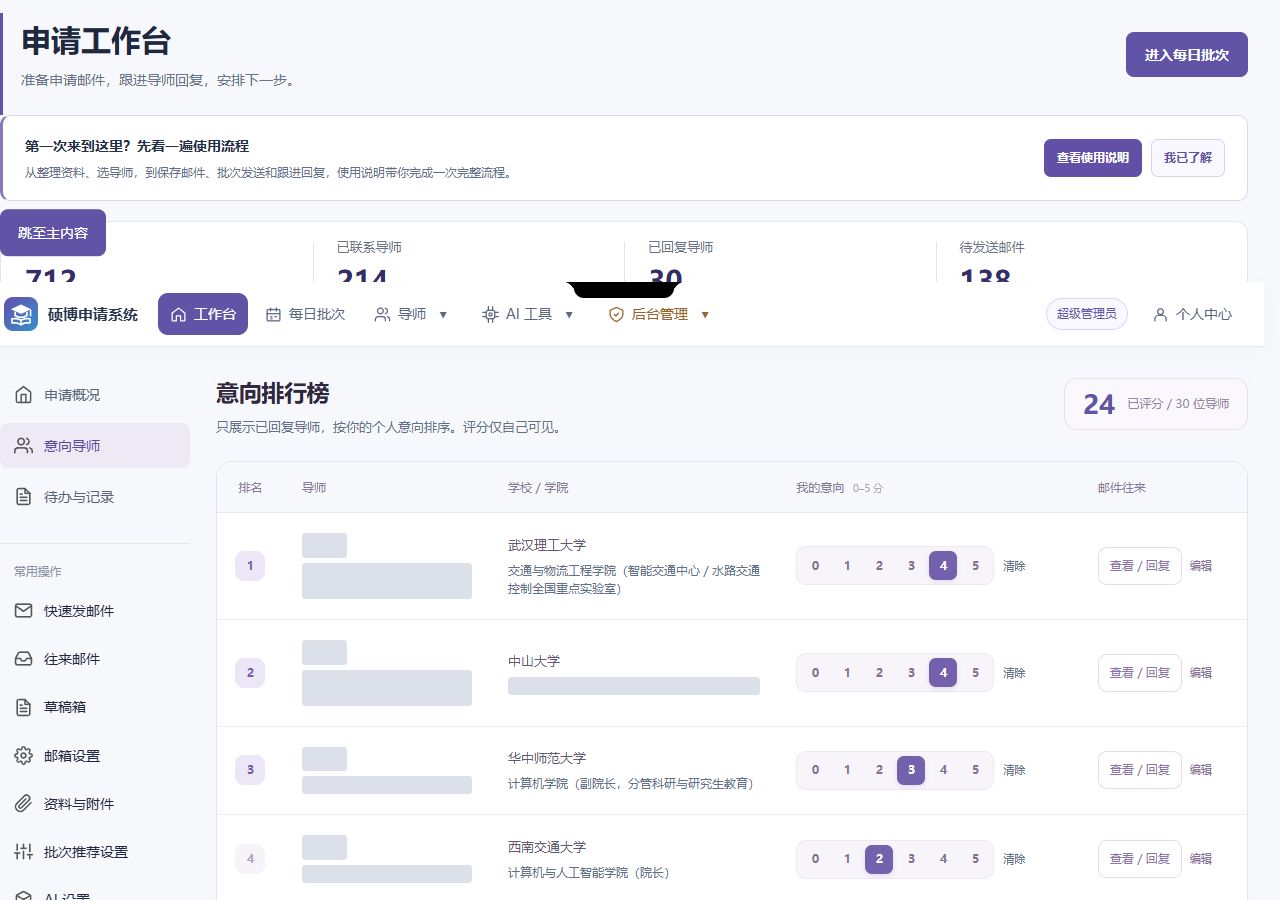Image resolution: width=1280 pixels, height=900 pixels.
Task: Click the user icon beside 个人中心
Action: 1160,314
